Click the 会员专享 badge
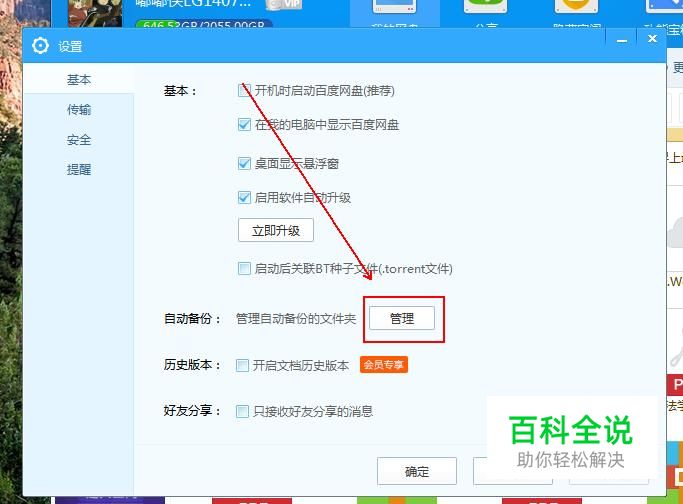 [x=384, y=365]
